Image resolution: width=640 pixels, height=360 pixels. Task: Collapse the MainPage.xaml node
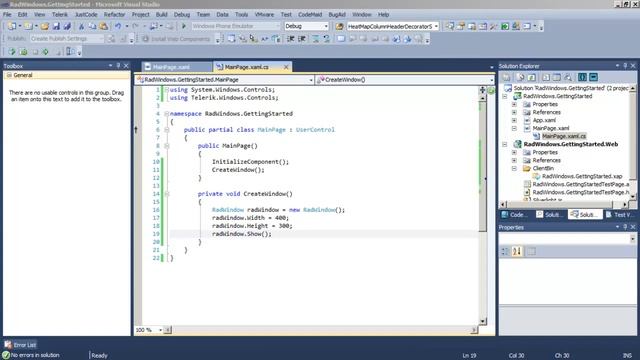point(514,128)
